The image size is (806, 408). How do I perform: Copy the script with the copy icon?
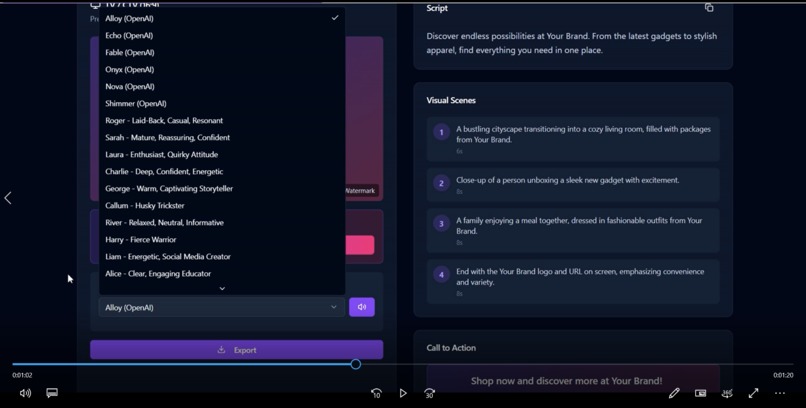tap(709, 8)
